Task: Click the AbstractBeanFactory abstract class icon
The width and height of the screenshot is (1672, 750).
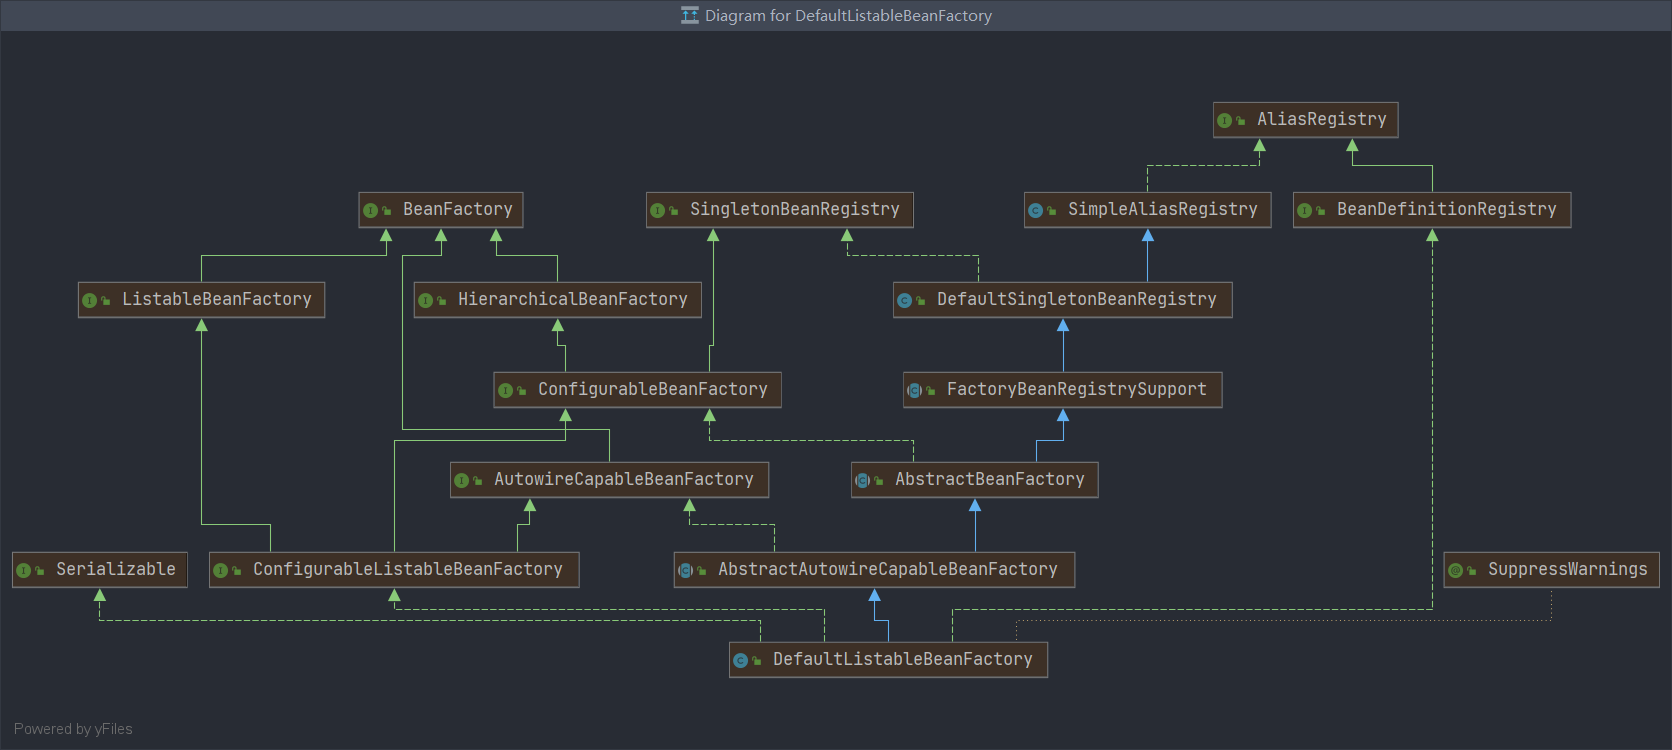Action: (x=862, y=481)
